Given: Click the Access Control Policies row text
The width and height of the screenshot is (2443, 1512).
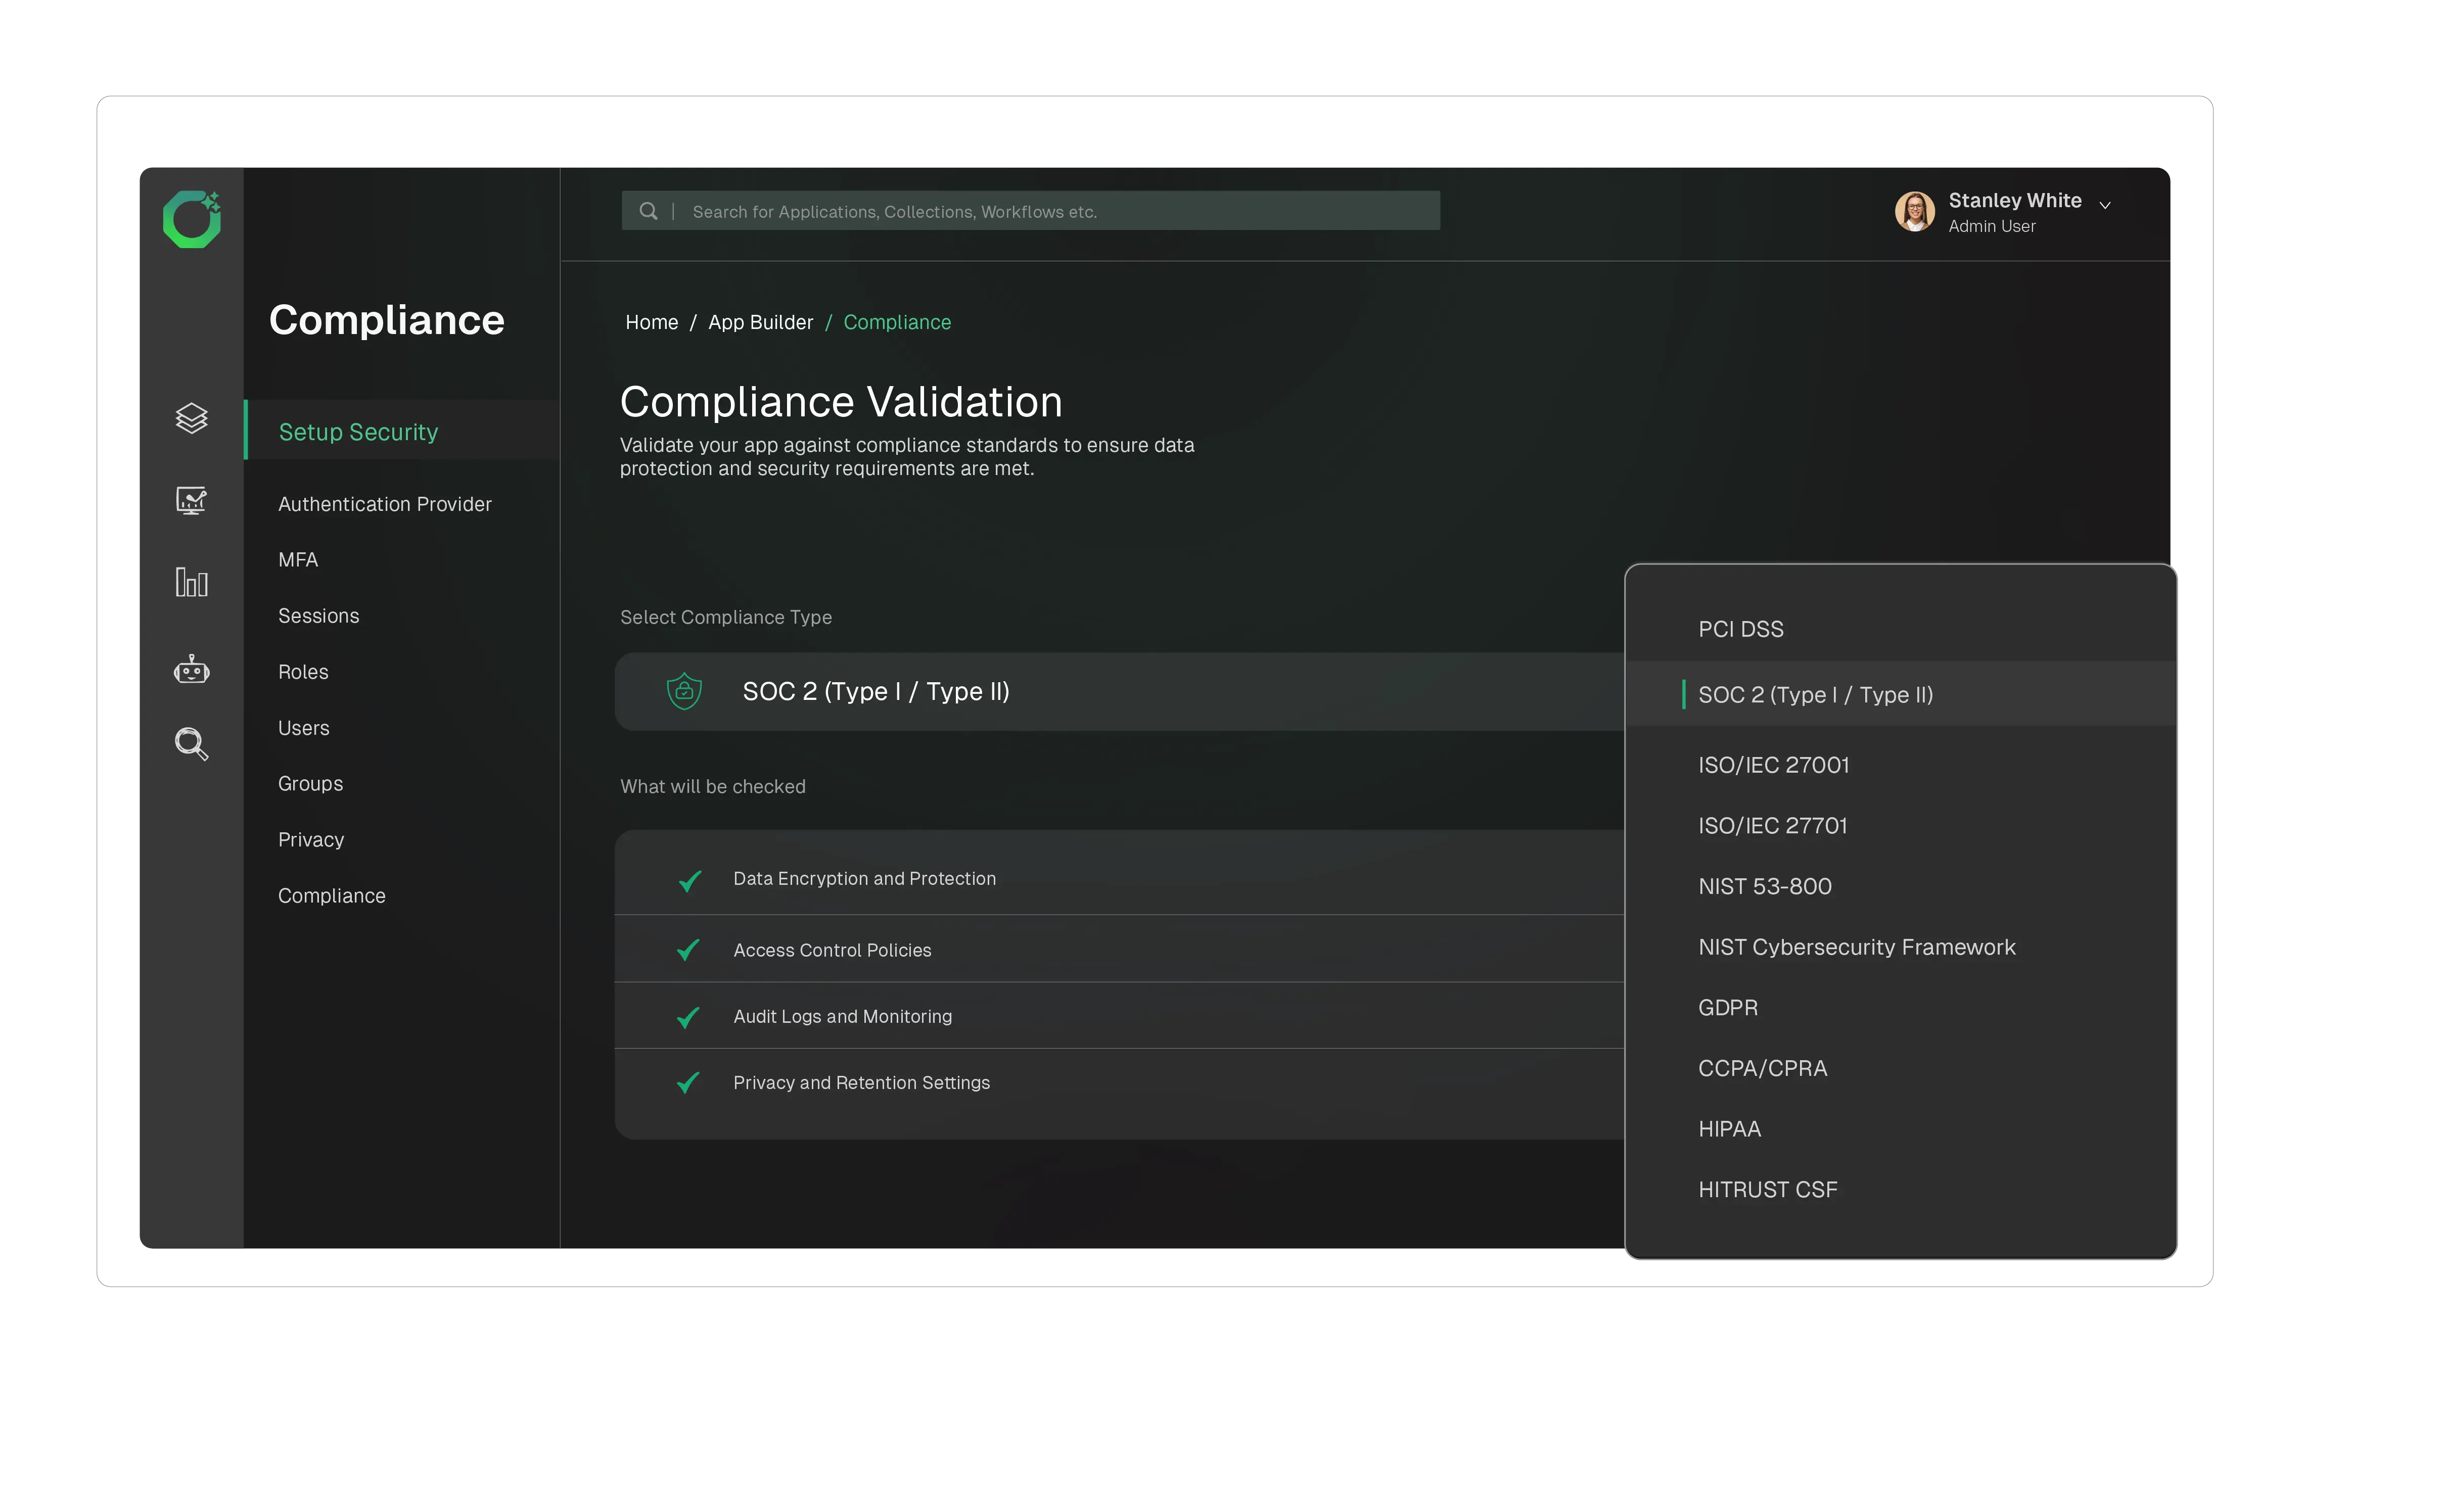Looking at the screenshot, I should pyautogui.click(x=832, y=950).
